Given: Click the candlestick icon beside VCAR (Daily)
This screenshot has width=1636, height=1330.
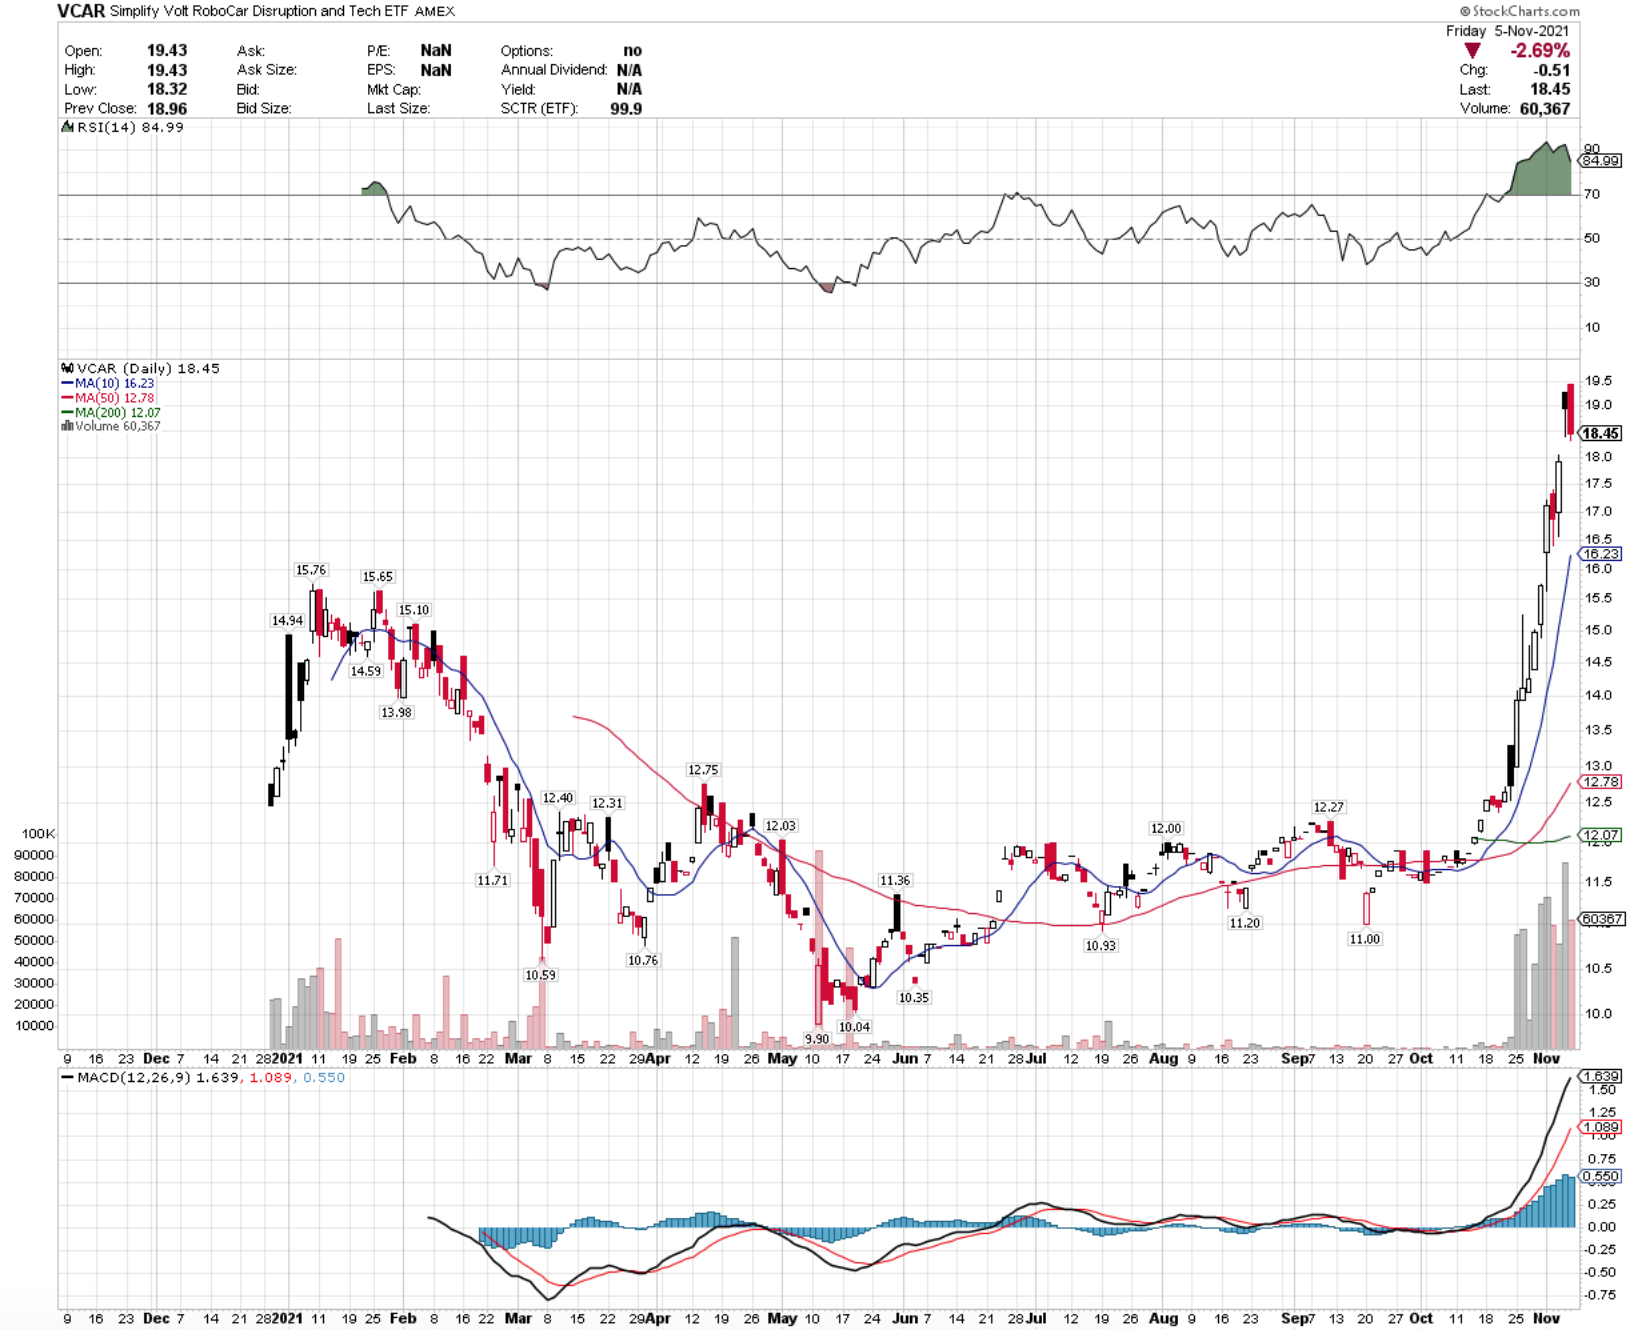Looking at the screenshot, I should [x=67, y=368].
